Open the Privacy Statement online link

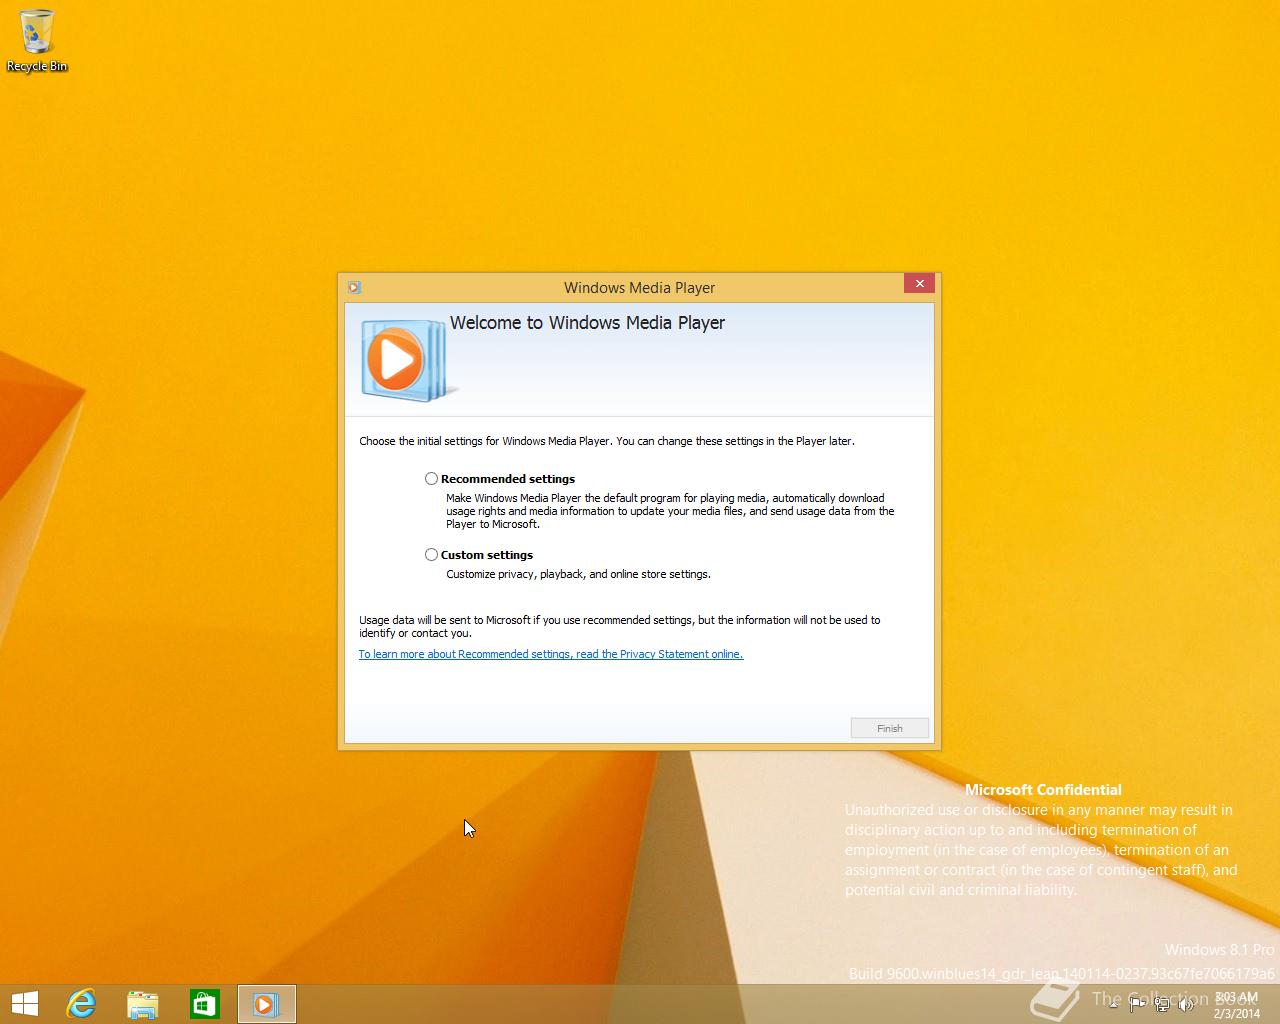tap(551, 654)
